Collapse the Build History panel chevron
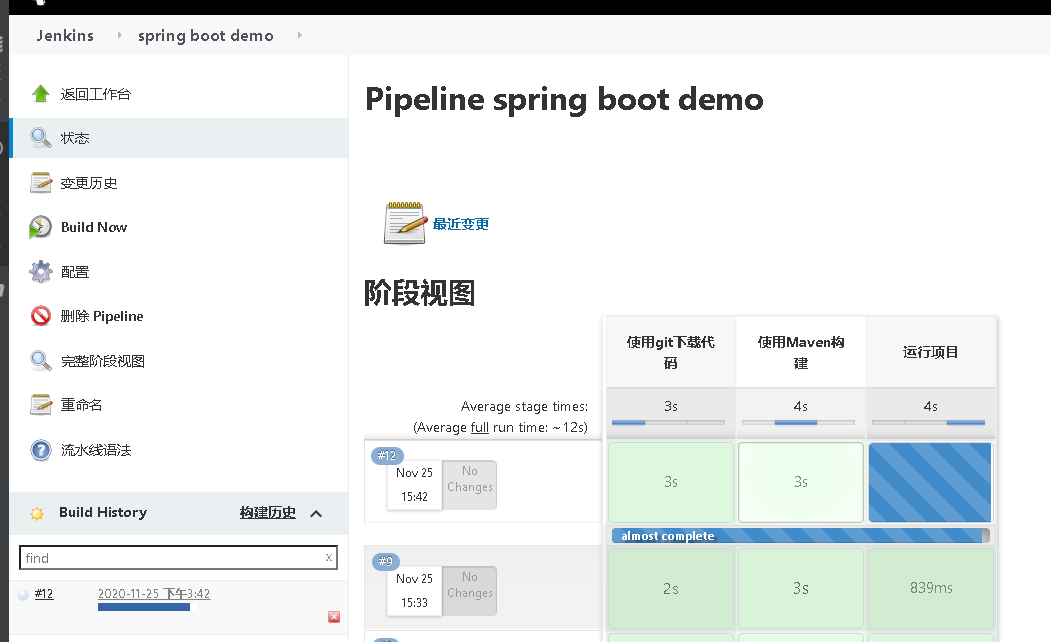1051x642 pixels. (x=316, y=513)
